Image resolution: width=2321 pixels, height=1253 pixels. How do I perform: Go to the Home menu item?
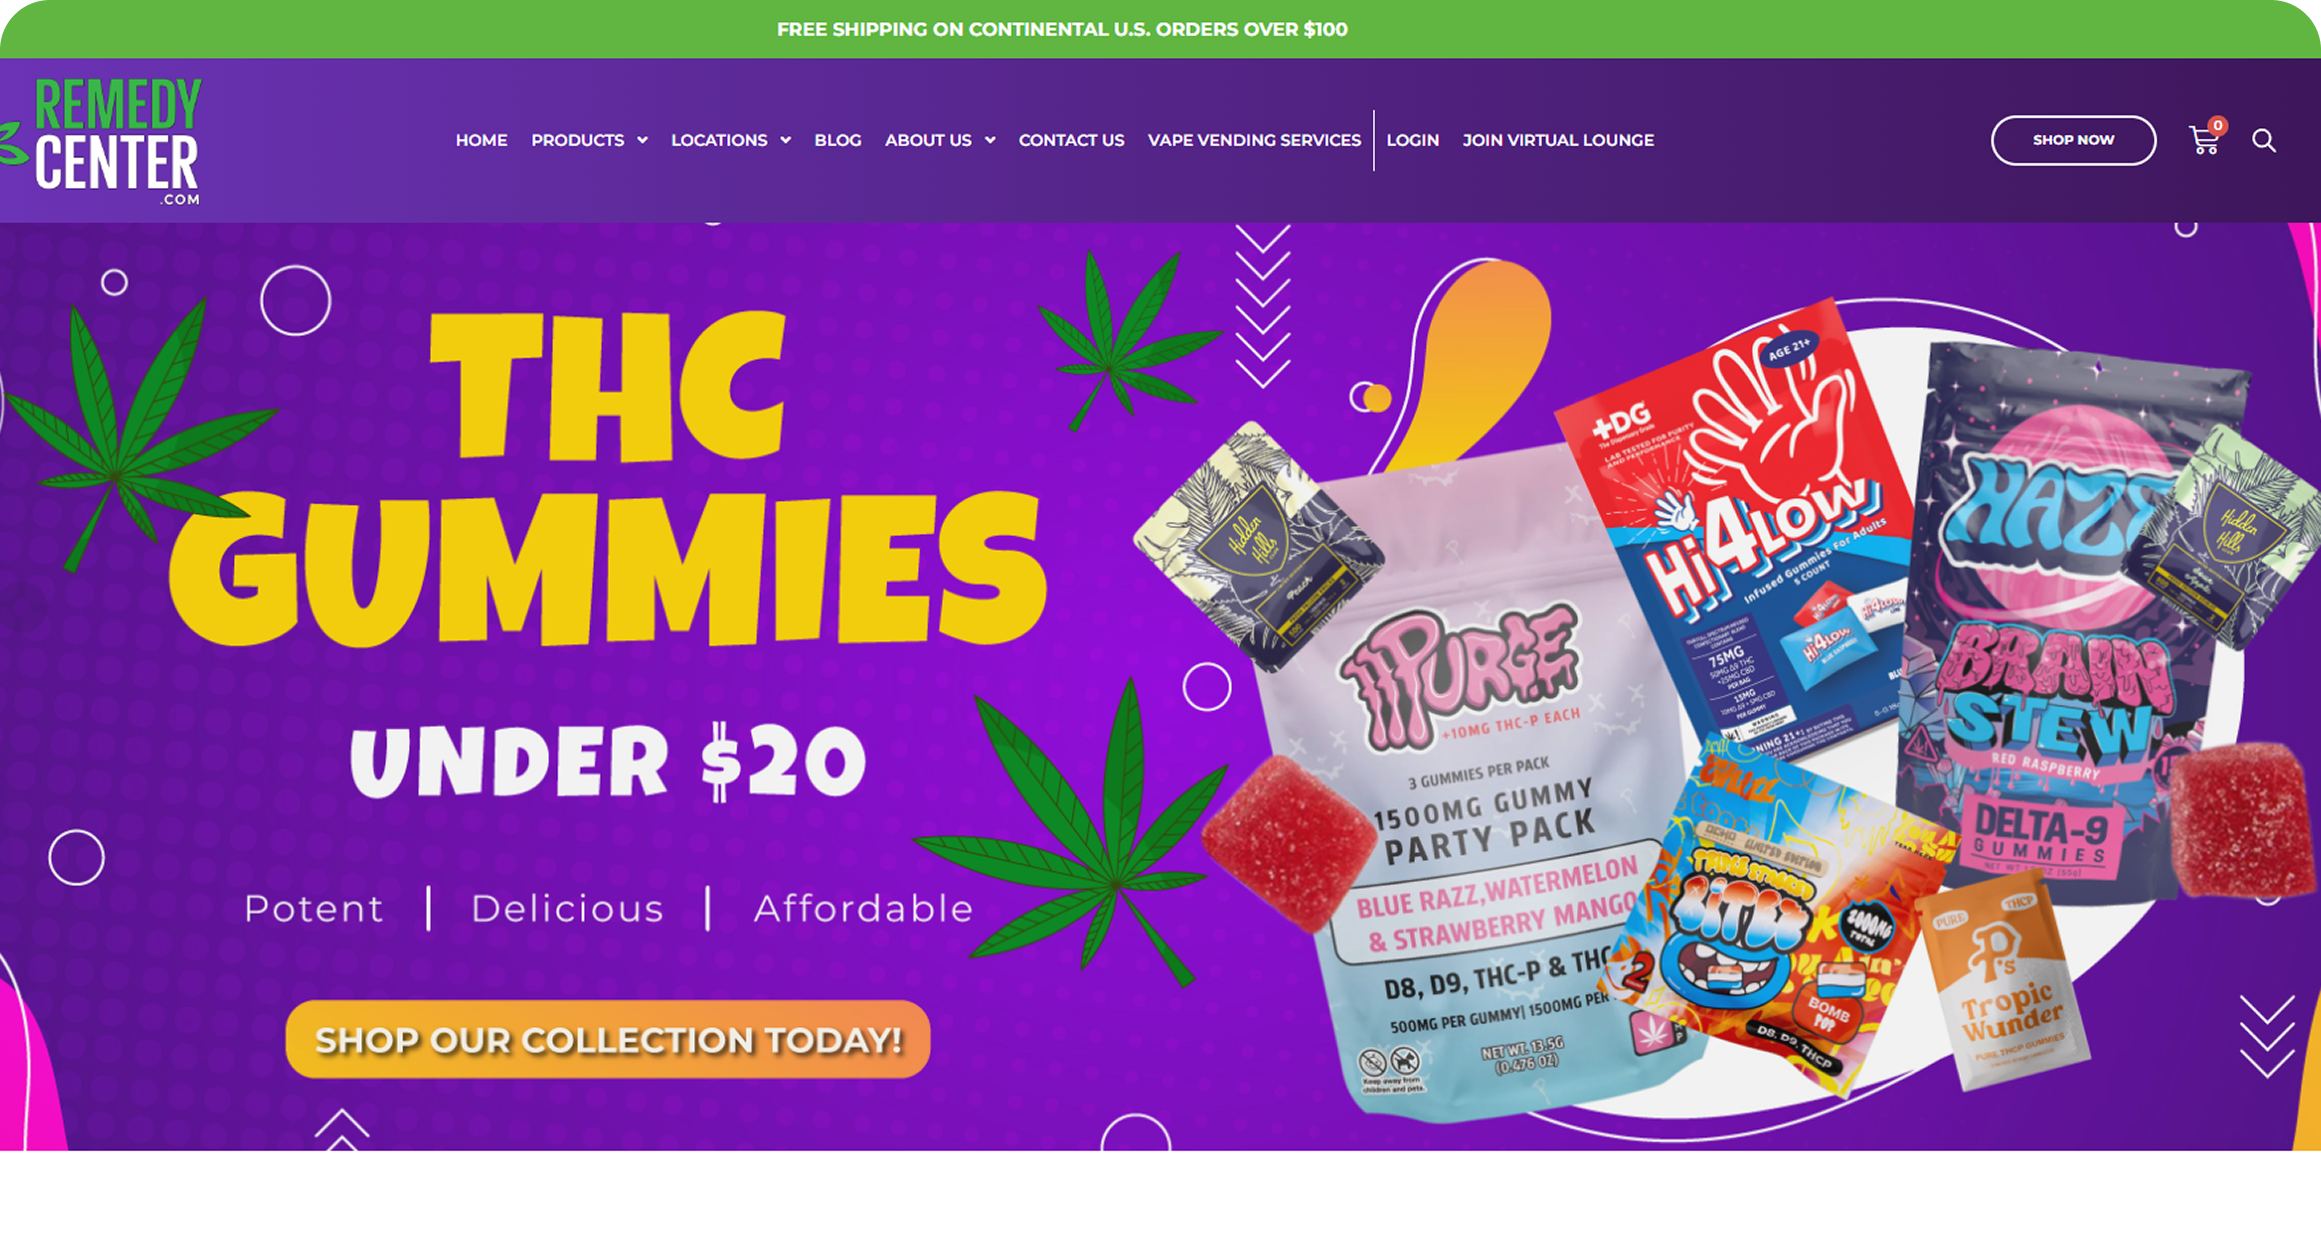point(481,141)
